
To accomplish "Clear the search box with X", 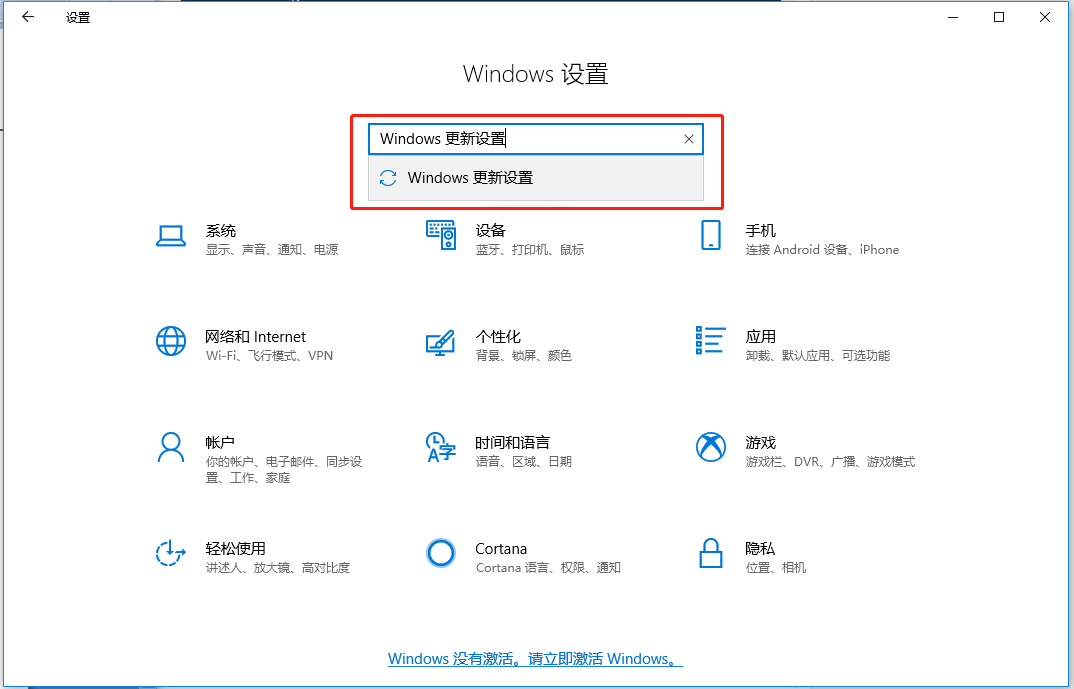I will [688, 139].
